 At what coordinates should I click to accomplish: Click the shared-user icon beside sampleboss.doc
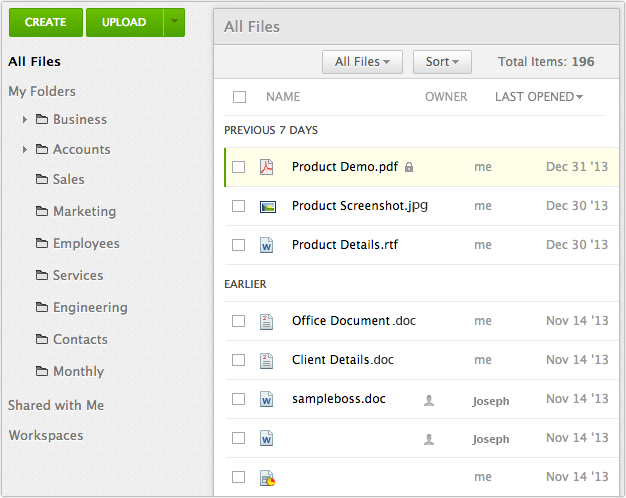pyautogui.click(x=429, y=400)
